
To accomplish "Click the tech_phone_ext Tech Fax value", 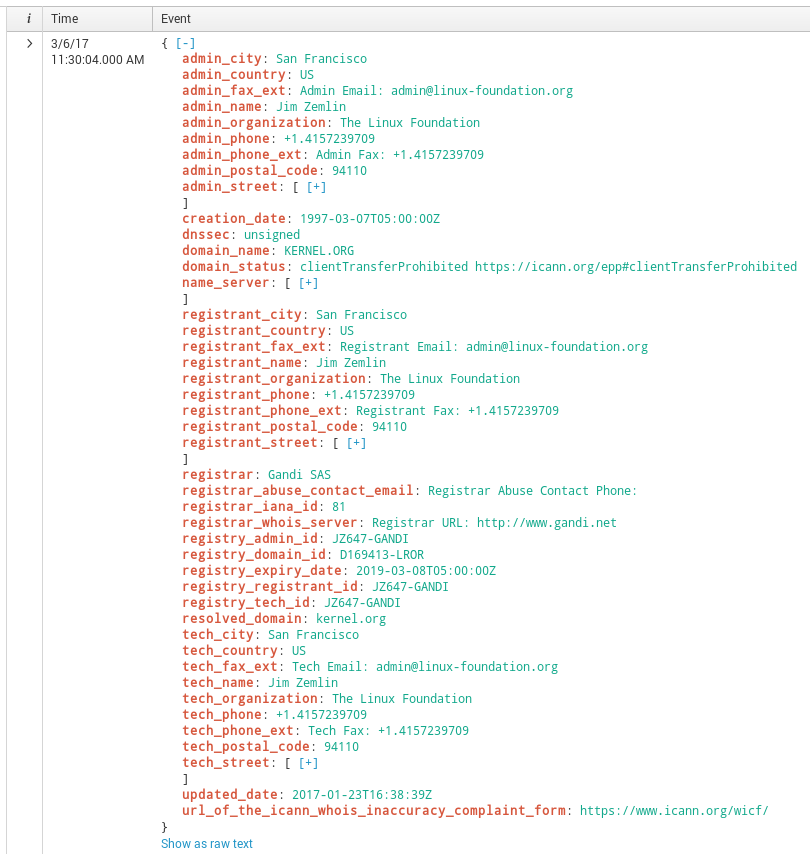I will click(388, 731).
